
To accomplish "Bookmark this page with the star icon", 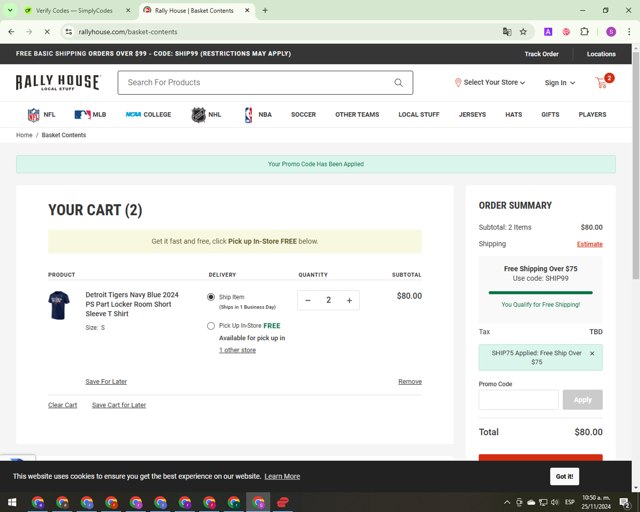I will click(x=523, y=31).
